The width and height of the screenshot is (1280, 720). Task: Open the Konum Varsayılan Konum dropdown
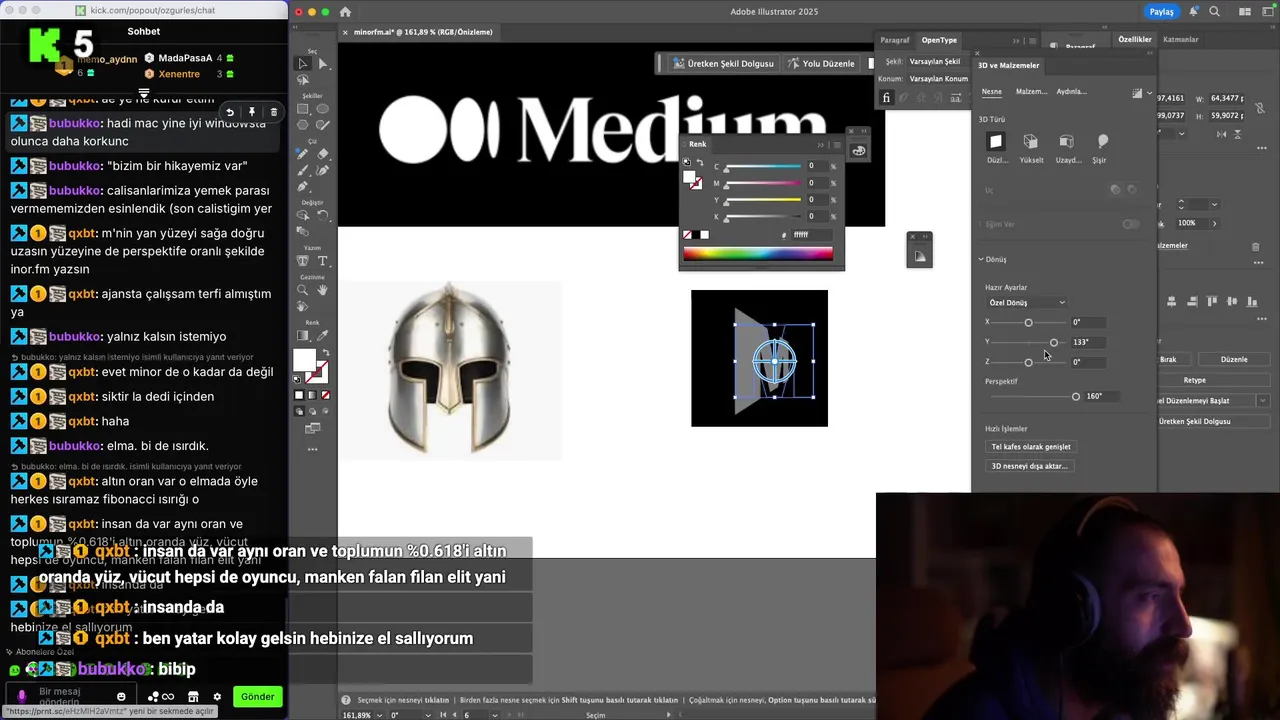[x=938, y=78]
